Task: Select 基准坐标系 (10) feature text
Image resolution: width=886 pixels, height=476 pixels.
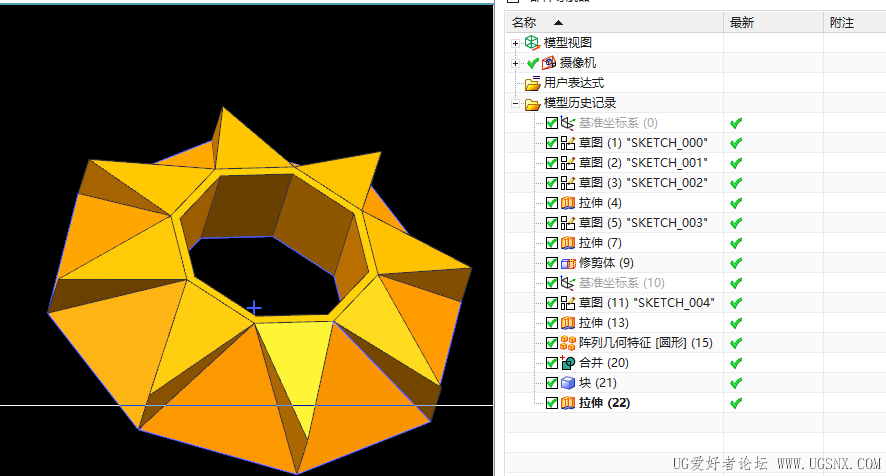Action: 622,283
